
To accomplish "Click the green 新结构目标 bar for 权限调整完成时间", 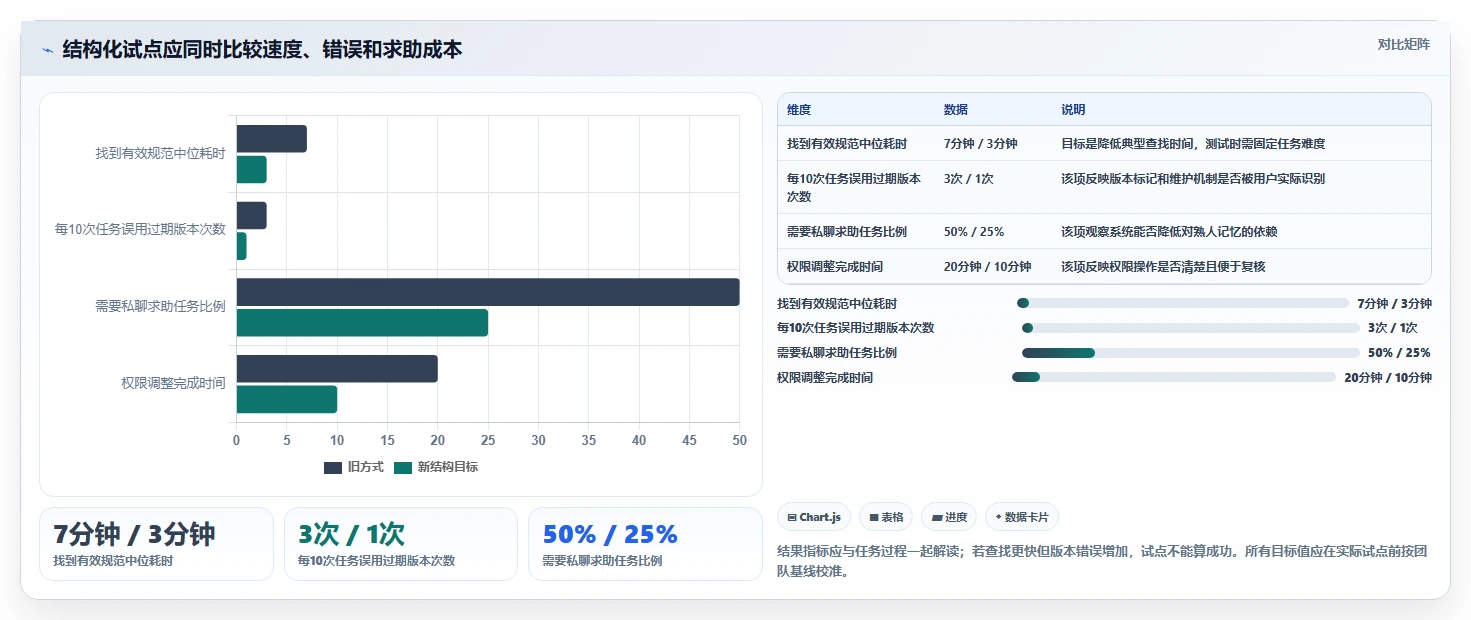I will (x=287, y=399).
